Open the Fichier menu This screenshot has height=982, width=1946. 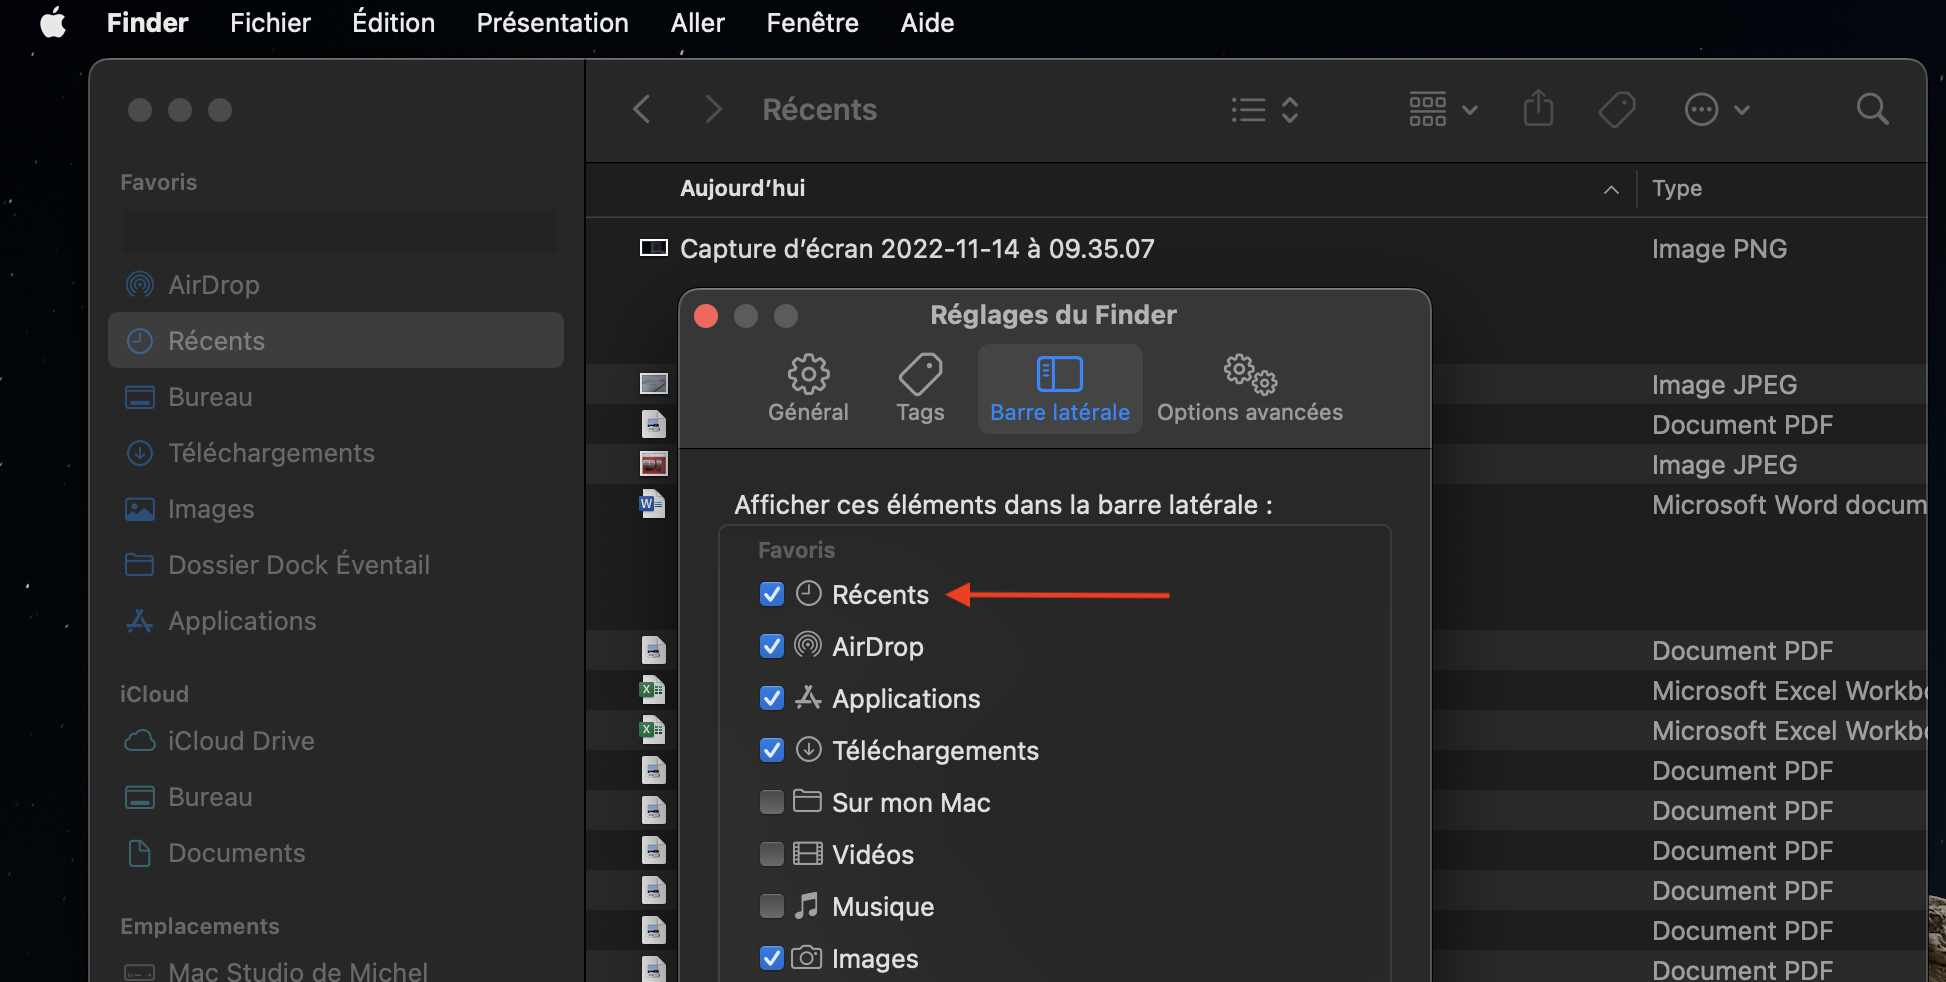[270, 22]
